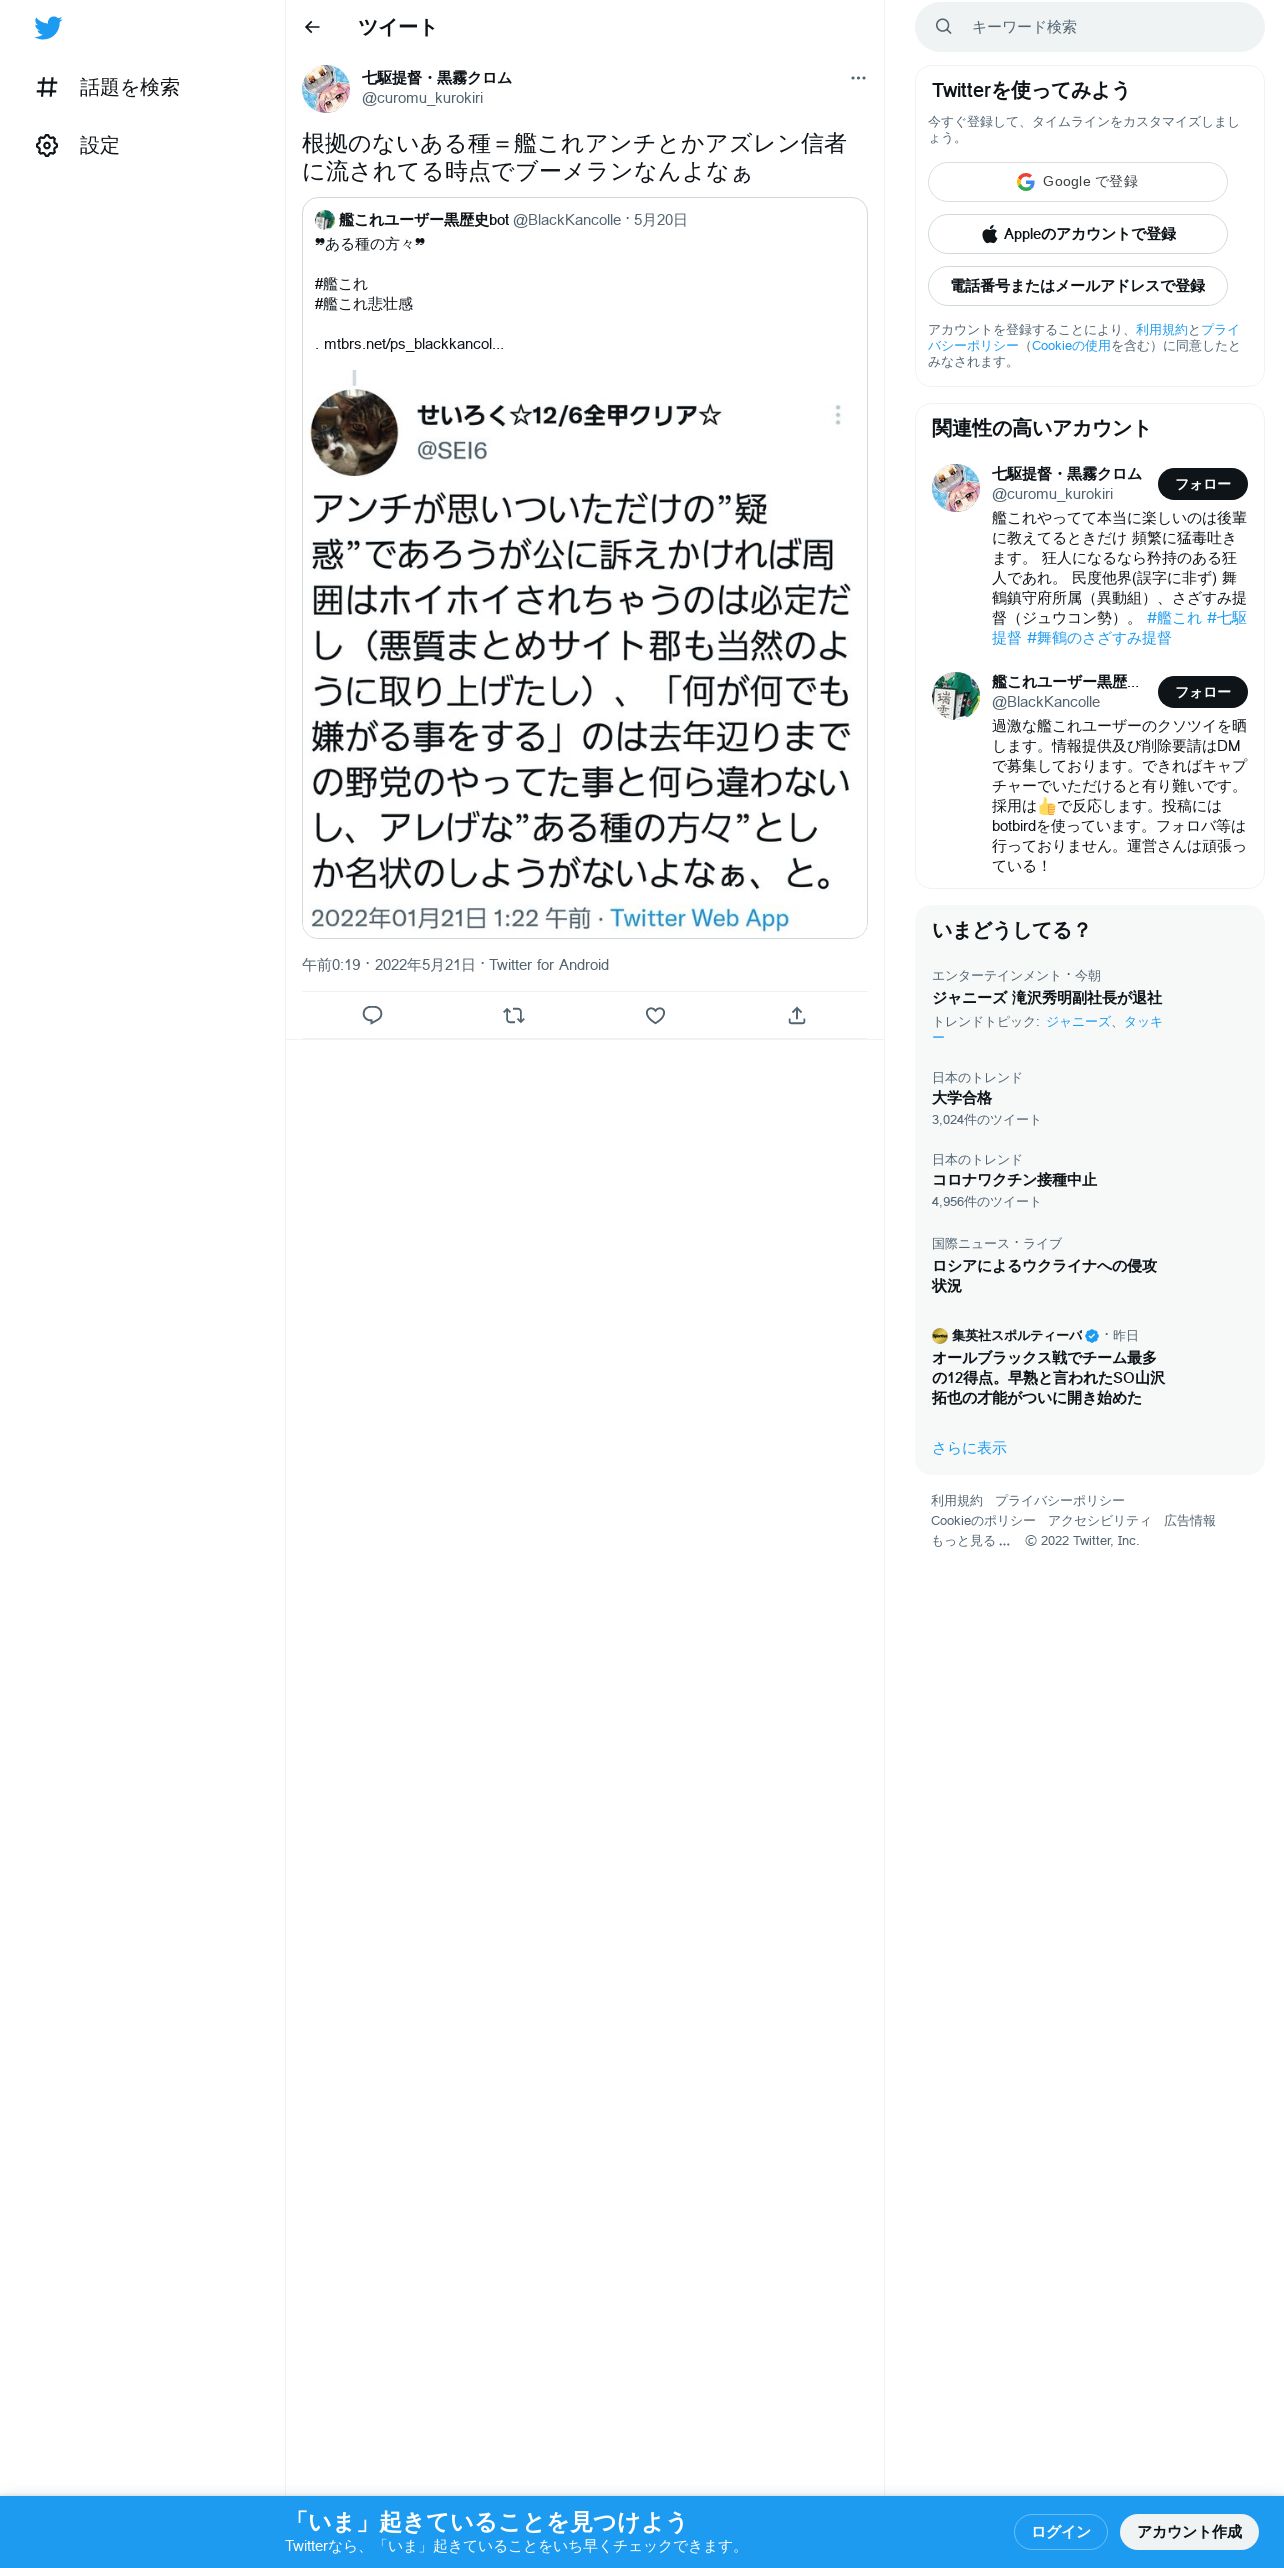Open the tweet's three-dot more menu

[x=858, y=78]
